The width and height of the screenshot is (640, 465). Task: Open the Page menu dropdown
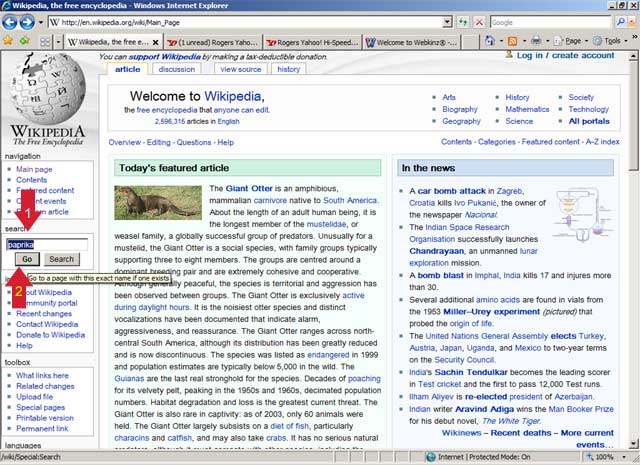[x=571, y=41]
